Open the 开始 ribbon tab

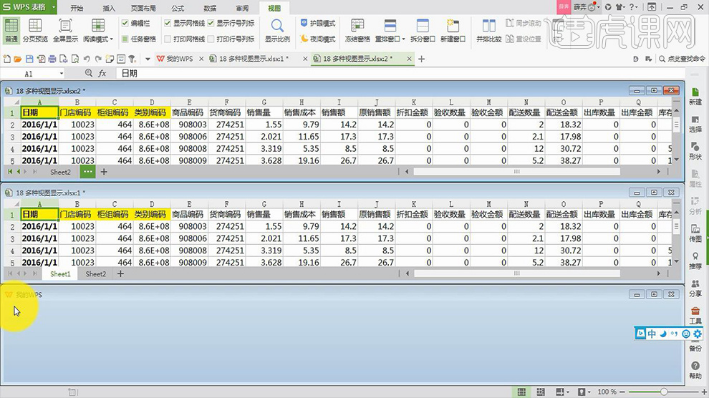tap(77, 8)
